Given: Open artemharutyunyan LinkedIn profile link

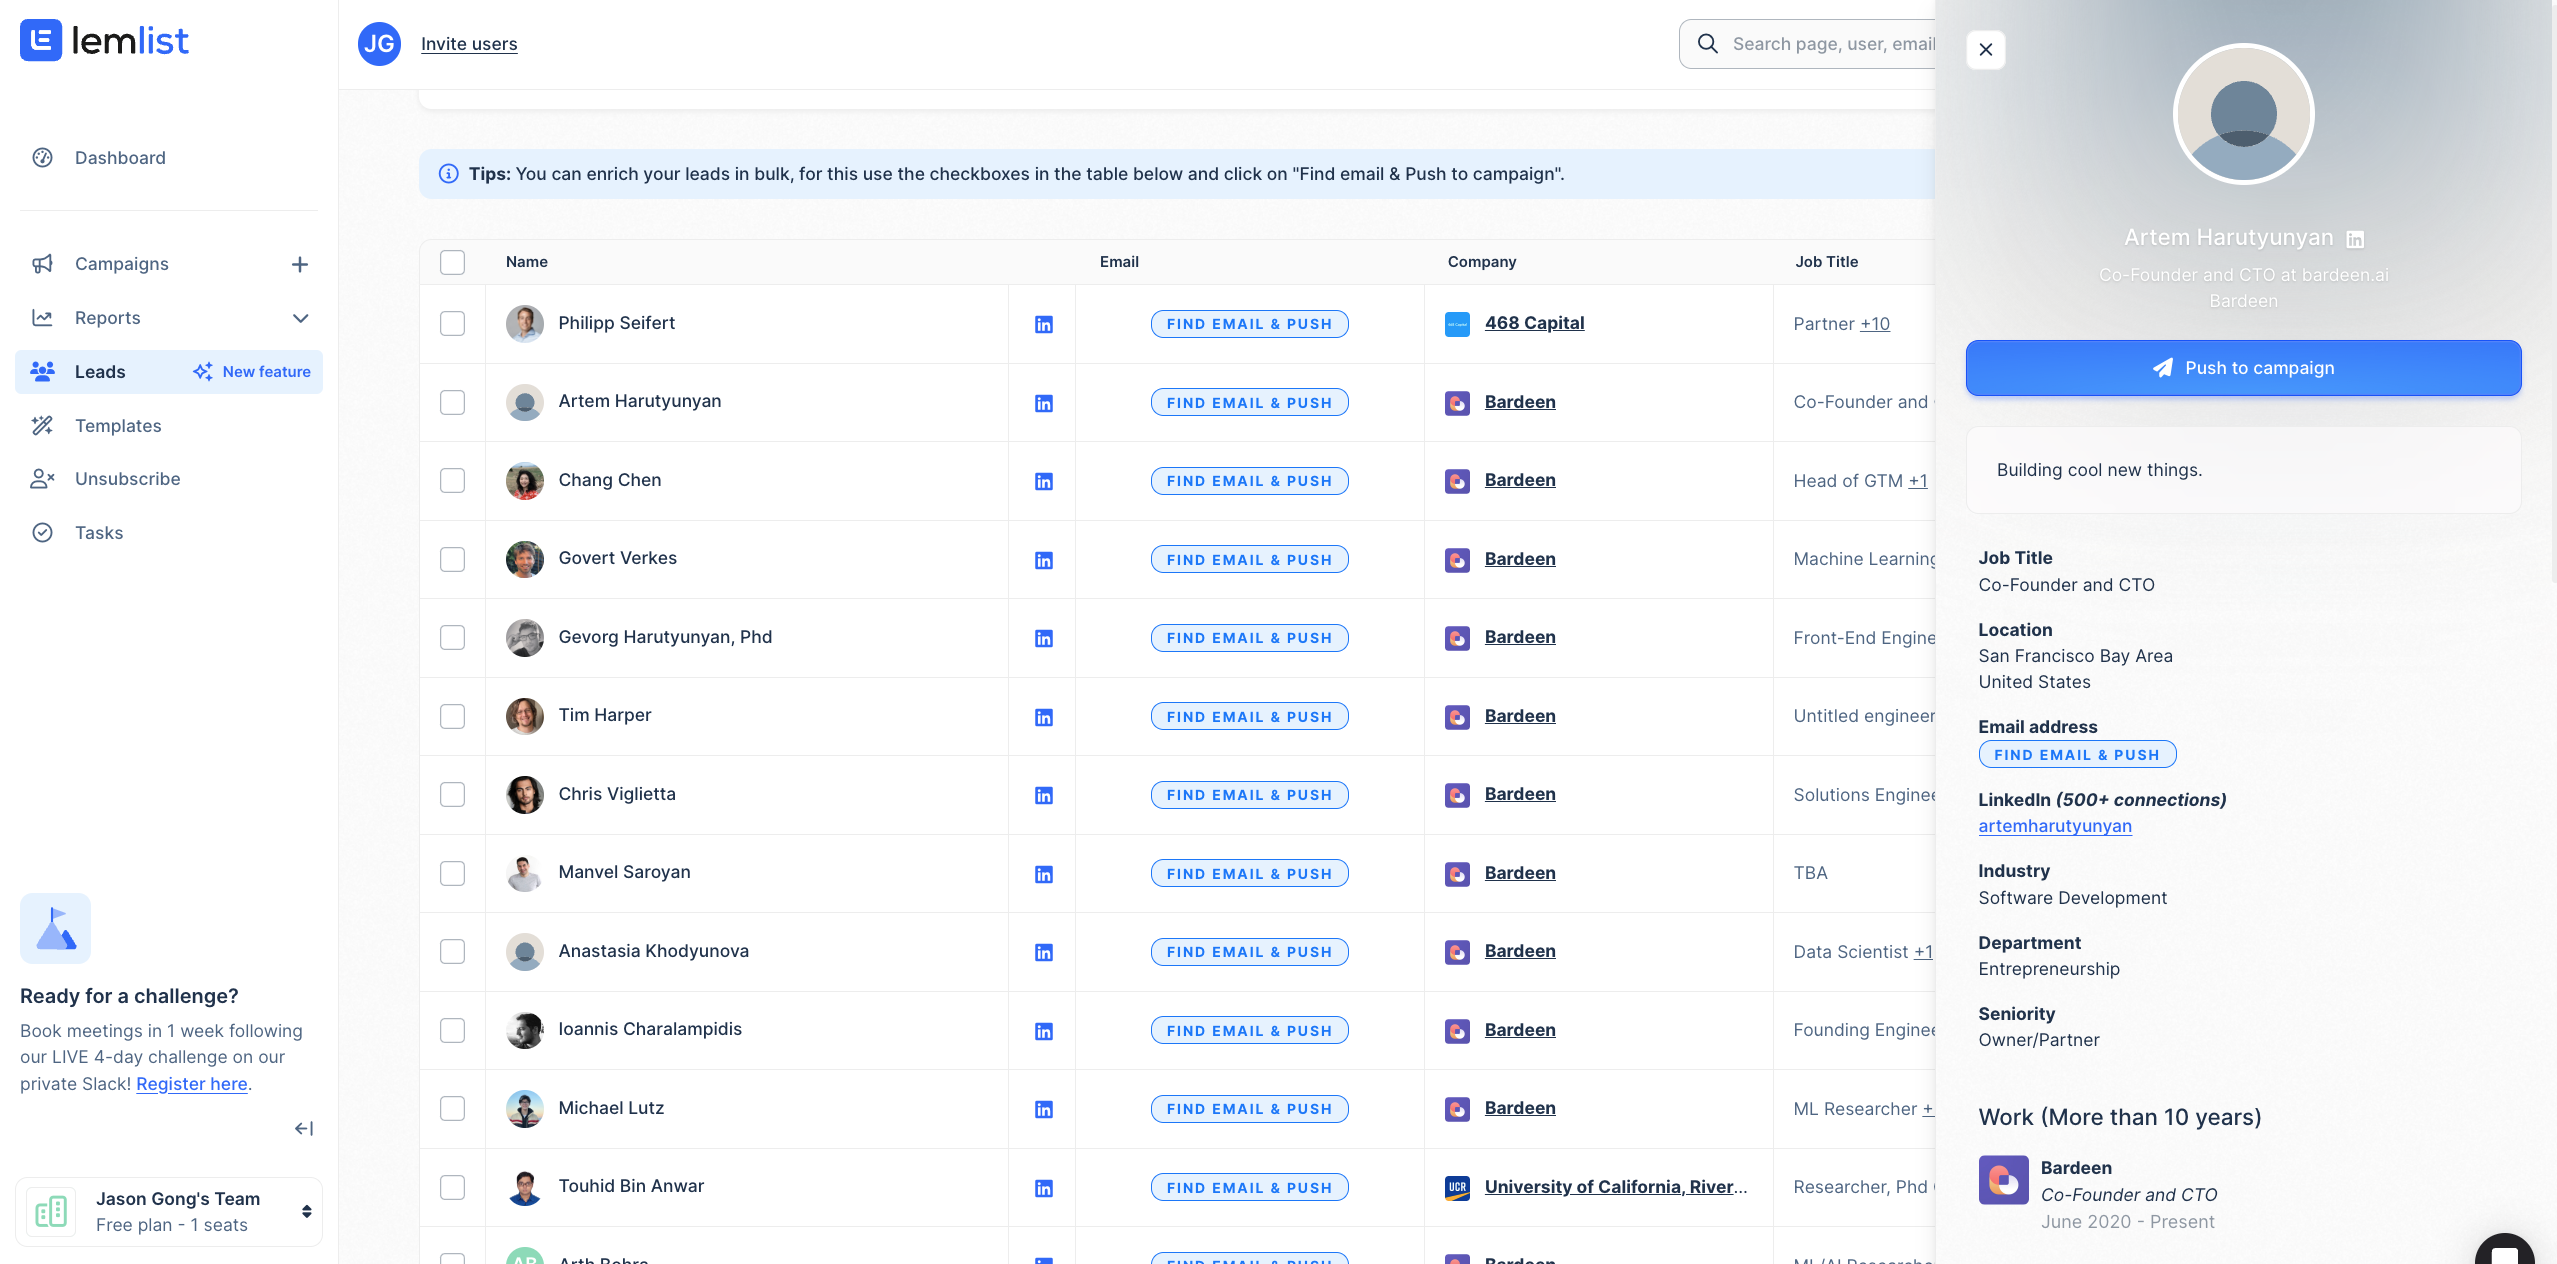Looking at the screenshot, I should tap(2054, 826).
